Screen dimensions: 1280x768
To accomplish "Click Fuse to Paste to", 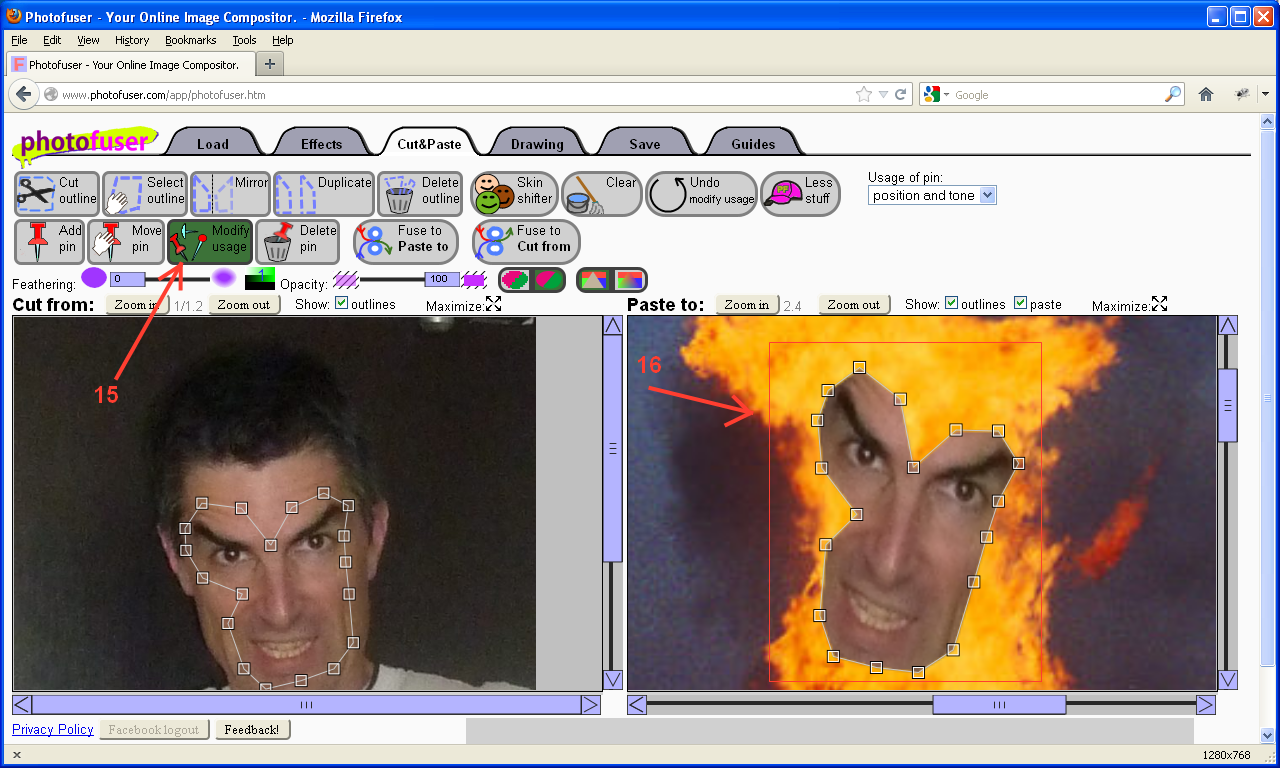I will (x=406, y=242).
